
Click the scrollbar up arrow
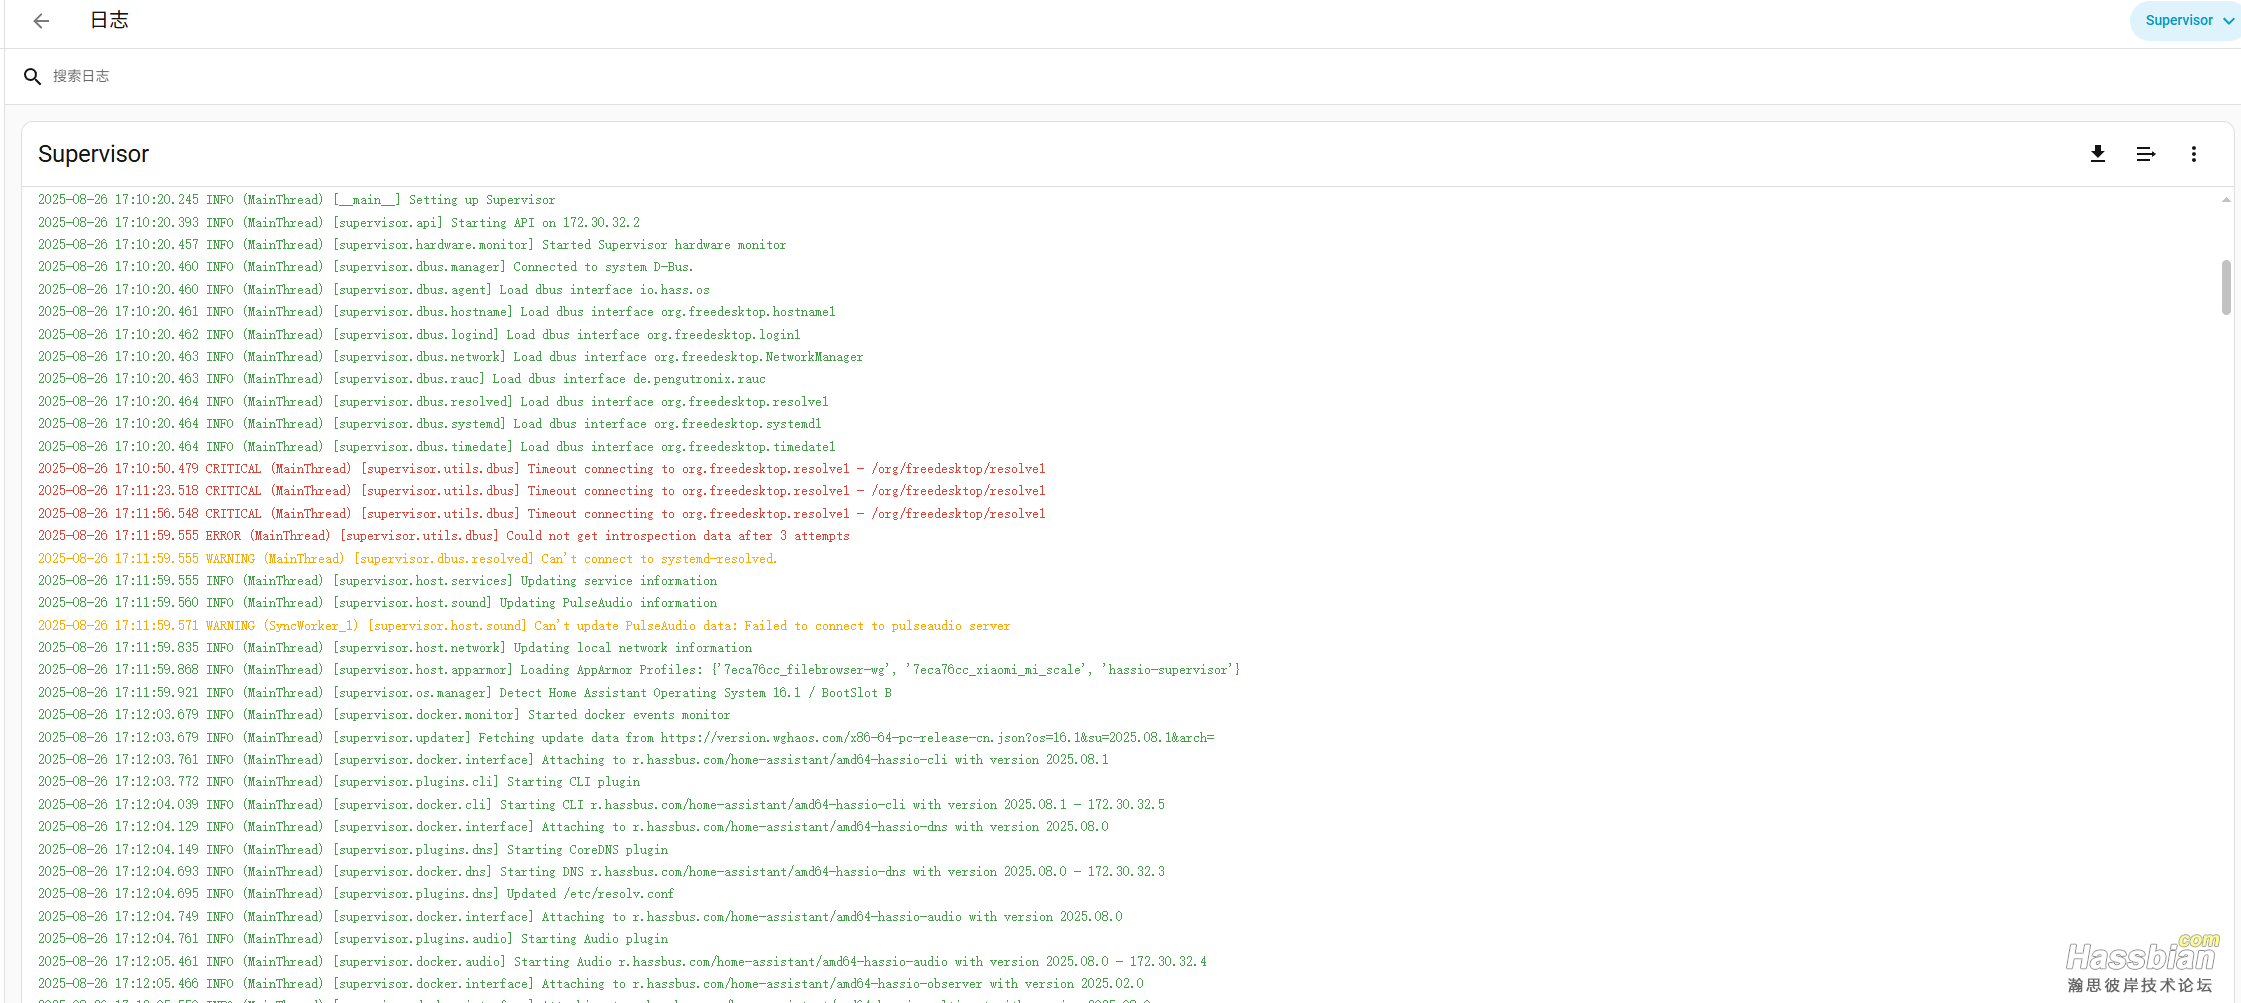coord(2226,200)
